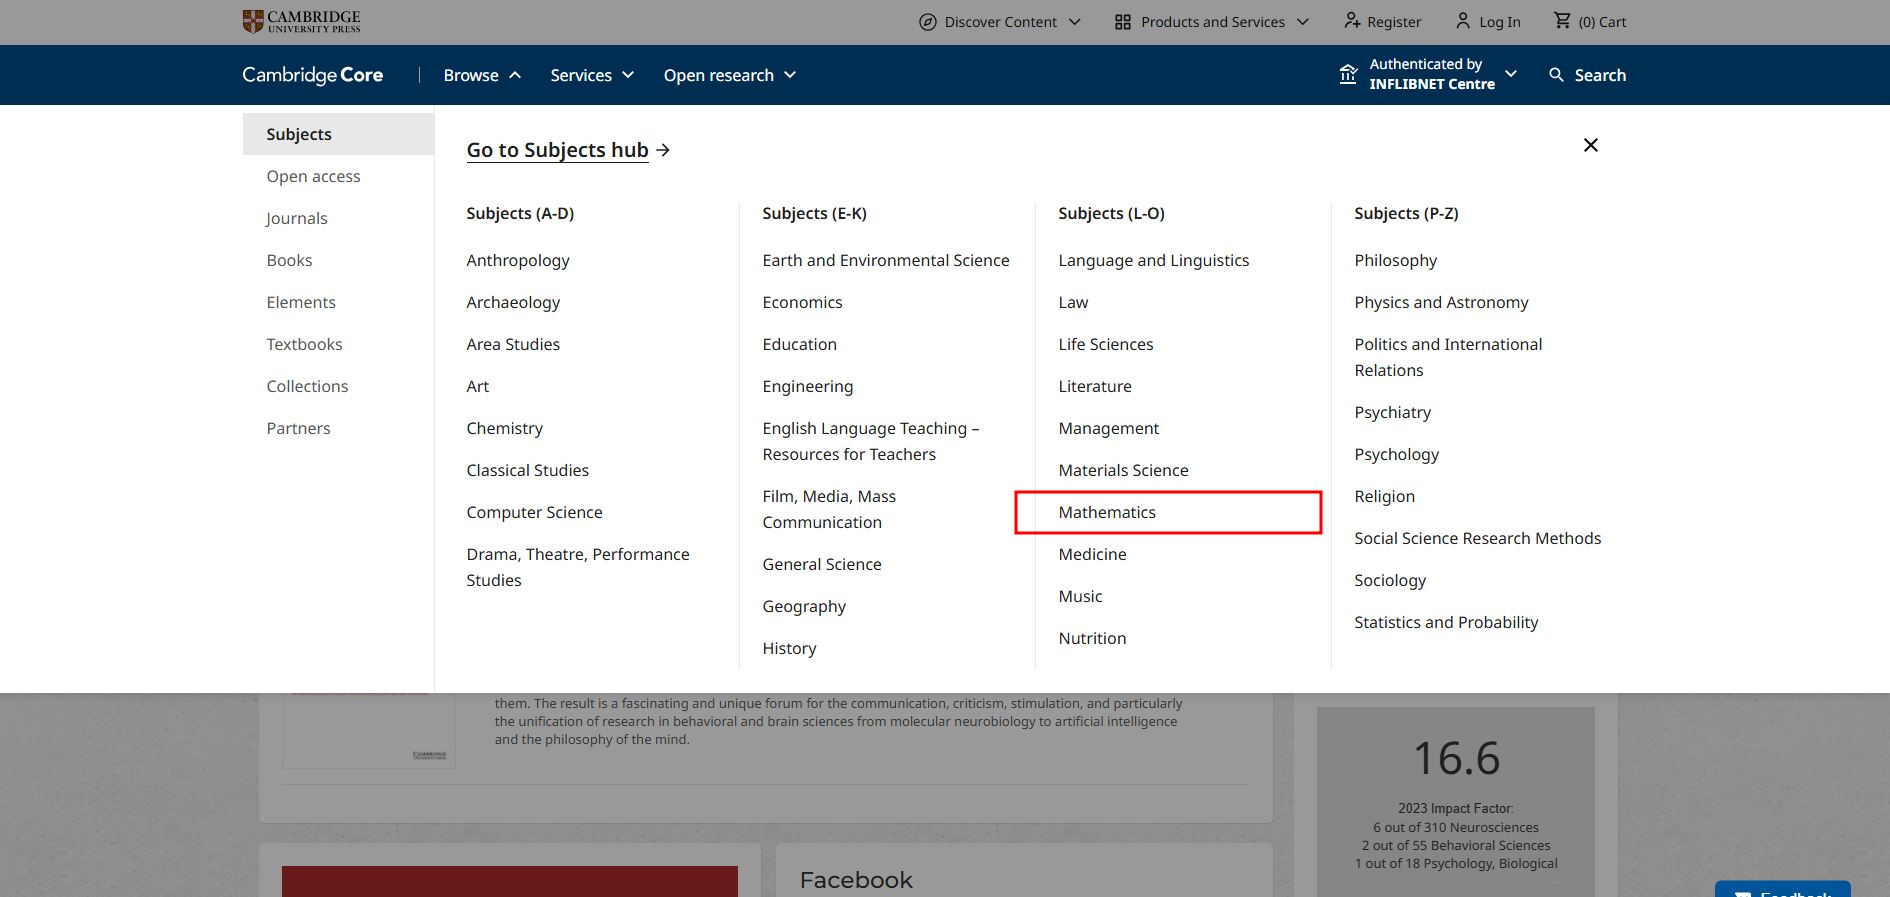
Task: Open Search with the magnifier icon
Action: (1556, 75)
